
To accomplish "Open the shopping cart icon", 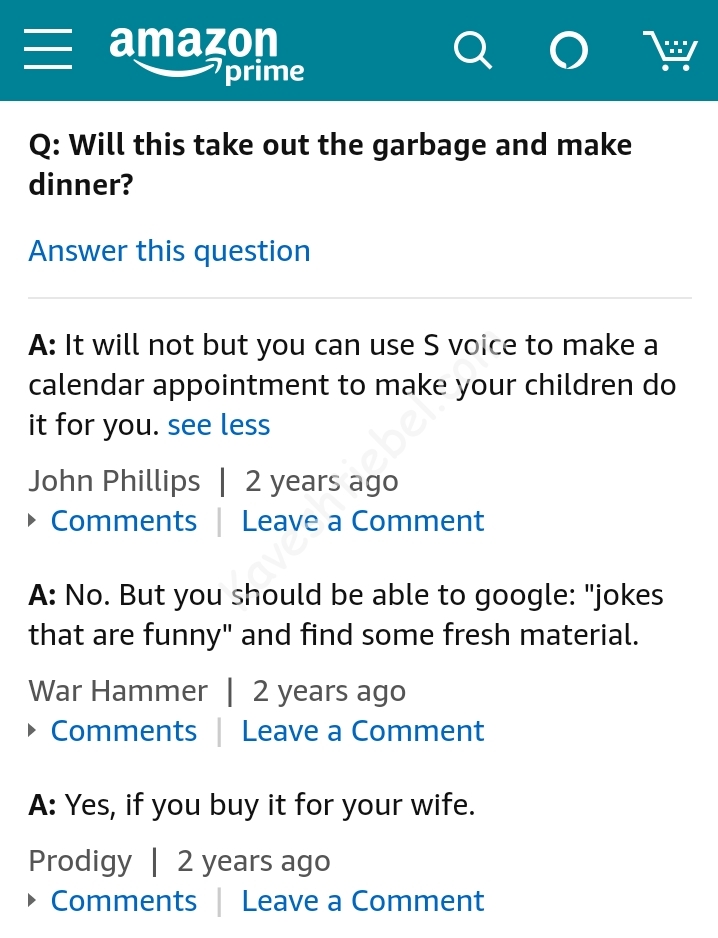I will click(x=670, y=50).
